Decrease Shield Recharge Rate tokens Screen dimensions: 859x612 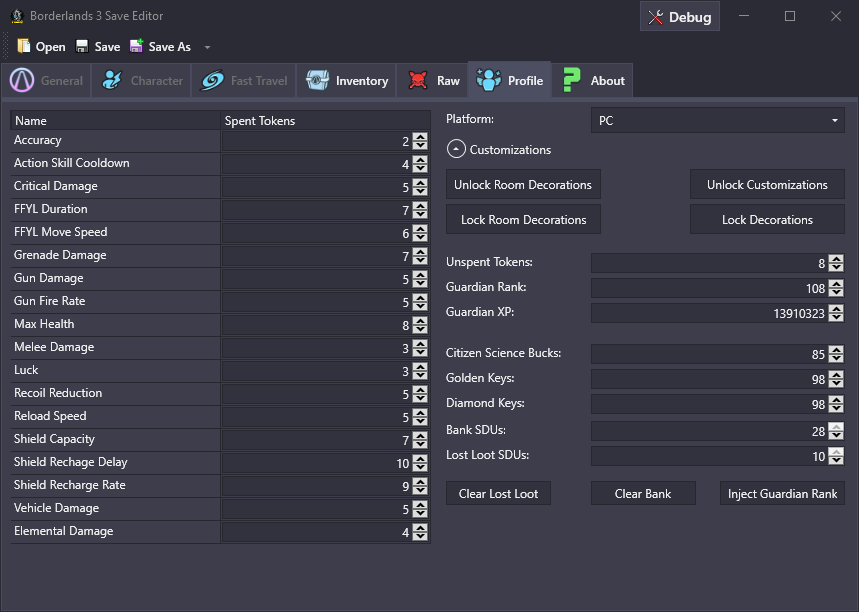(420, 490)
